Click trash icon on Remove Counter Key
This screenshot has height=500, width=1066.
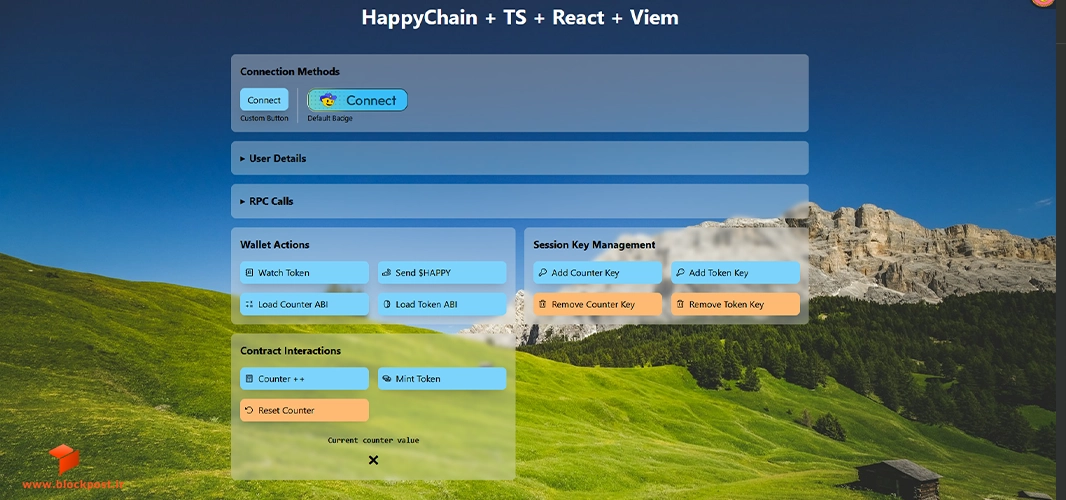pos(543,304)
